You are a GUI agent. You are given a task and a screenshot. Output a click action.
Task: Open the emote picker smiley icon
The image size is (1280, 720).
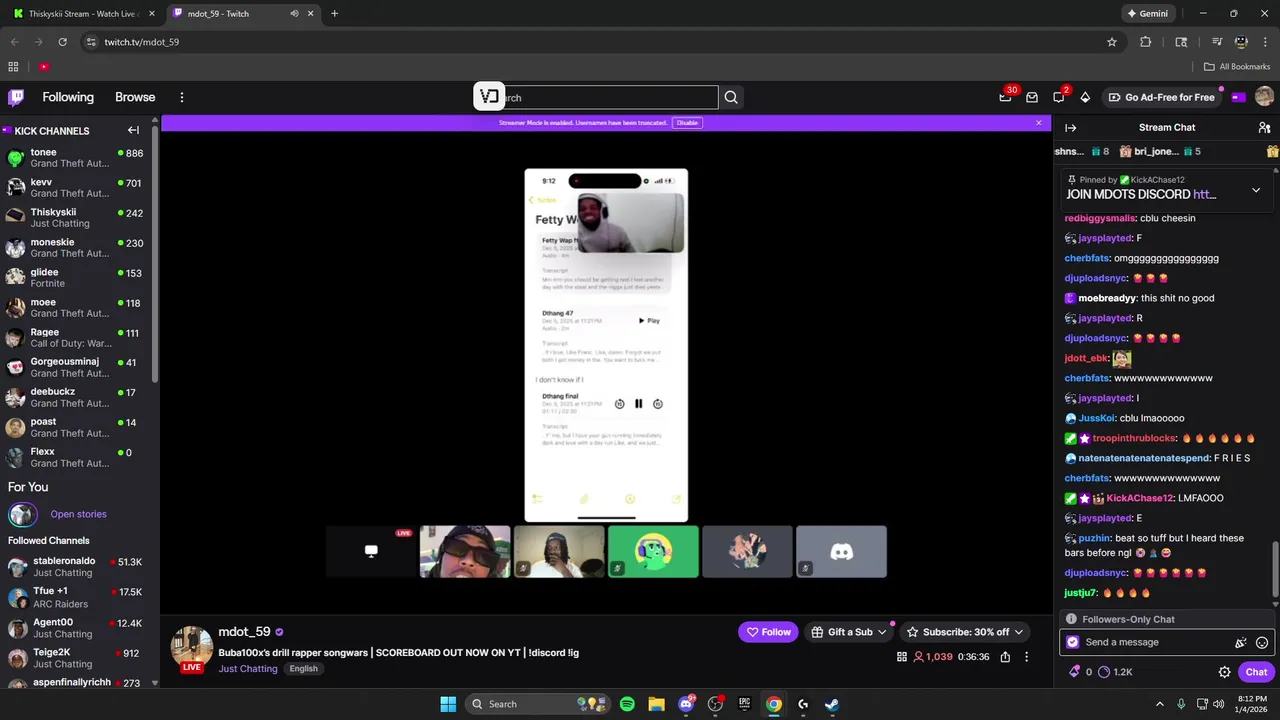pos(1262,643)
